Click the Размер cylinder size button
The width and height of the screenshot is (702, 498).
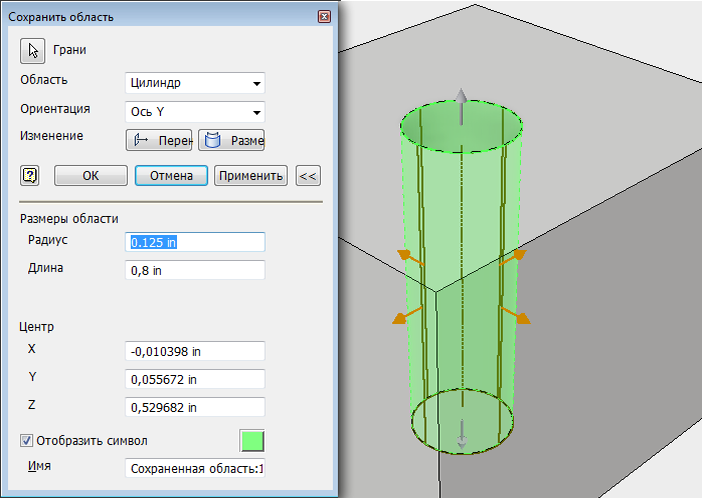[x=231, y=140]
